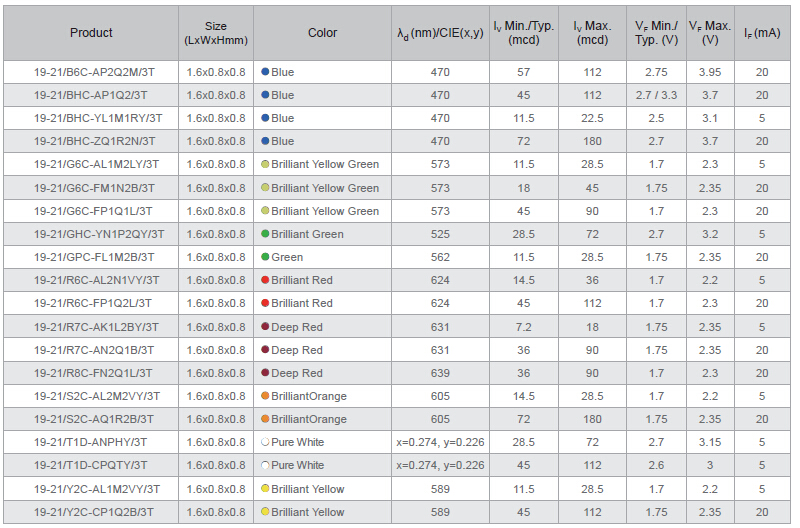Click the blue dot for 19-21/B6C-AP2Q2M/3T
Image resolution: width=800 pixels, height=528 pixels.
coord(265,73)
